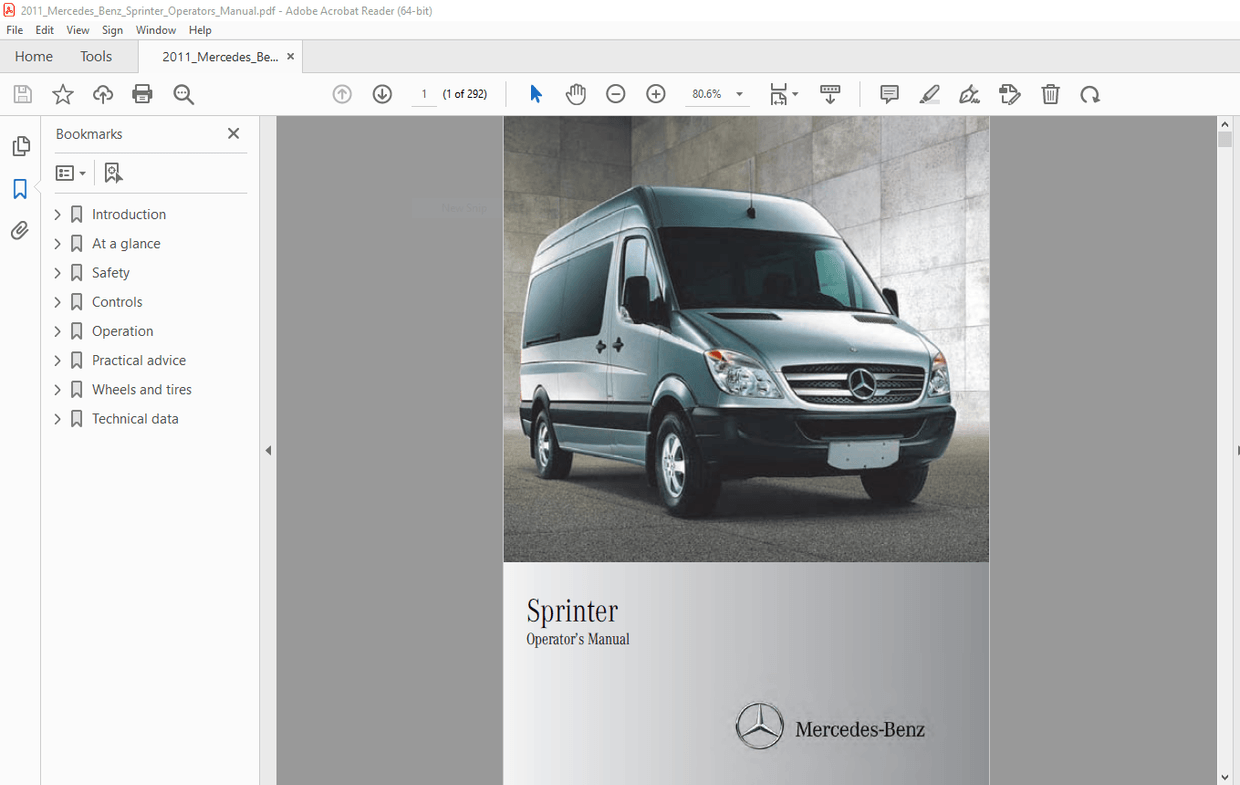Viewport: 1240px width, 785px height.
Task: Click the Zoom In icon
Action: point(655,93)
